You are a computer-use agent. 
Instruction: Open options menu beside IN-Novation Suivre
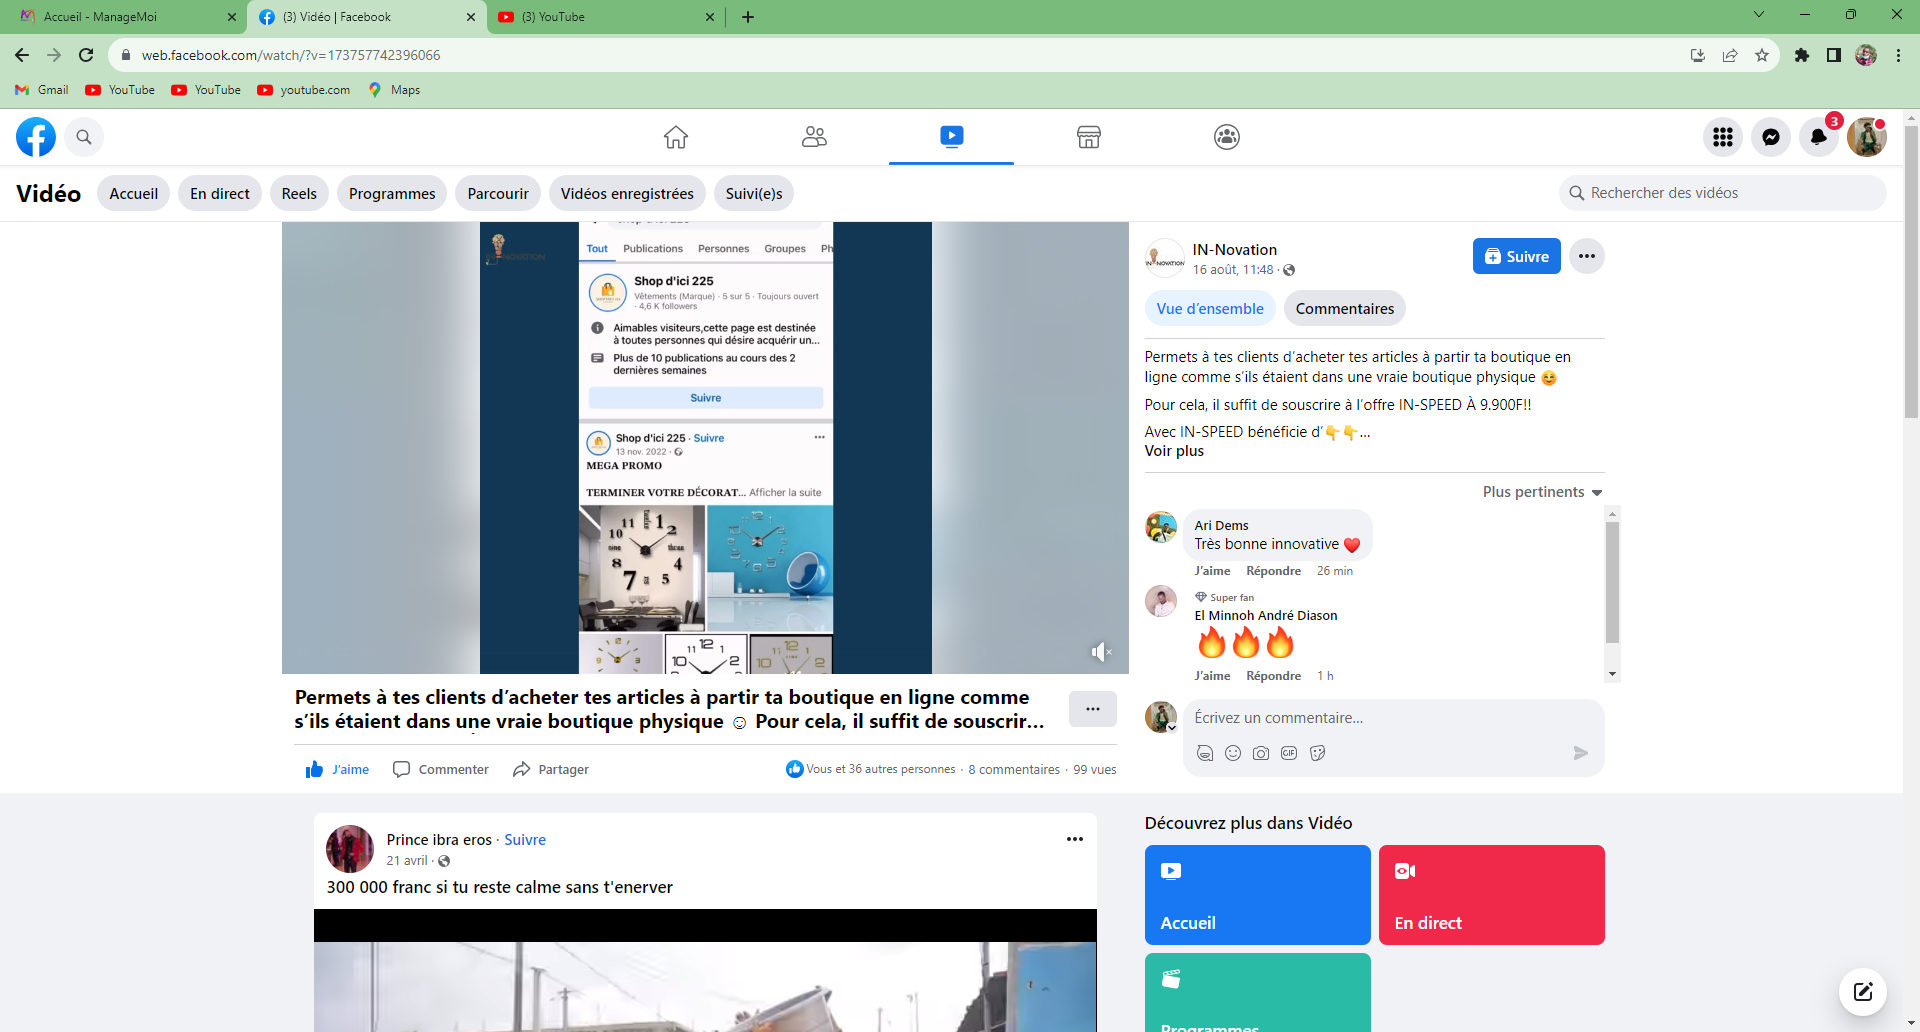coord(1586,256)
